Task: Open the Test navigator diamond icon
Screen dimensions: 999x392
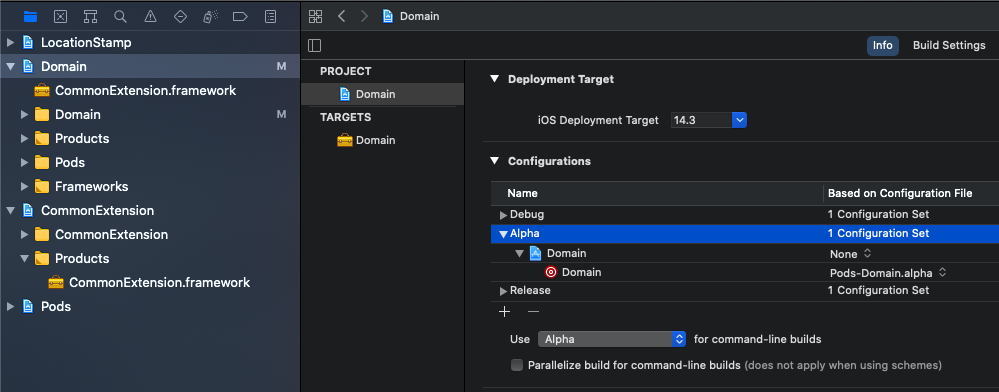Action: [x=180, y=17]
